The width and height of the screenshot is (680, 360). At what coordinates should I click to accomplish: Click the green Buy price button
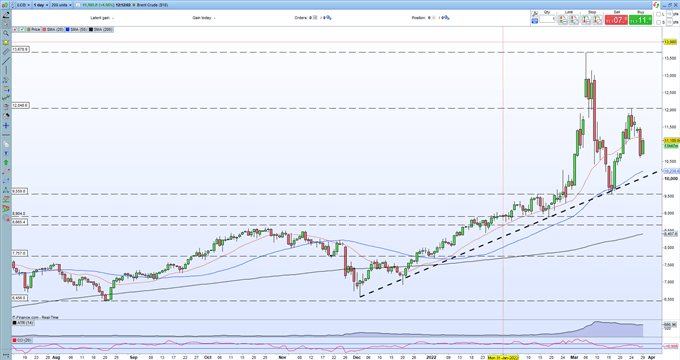point(641,20)
